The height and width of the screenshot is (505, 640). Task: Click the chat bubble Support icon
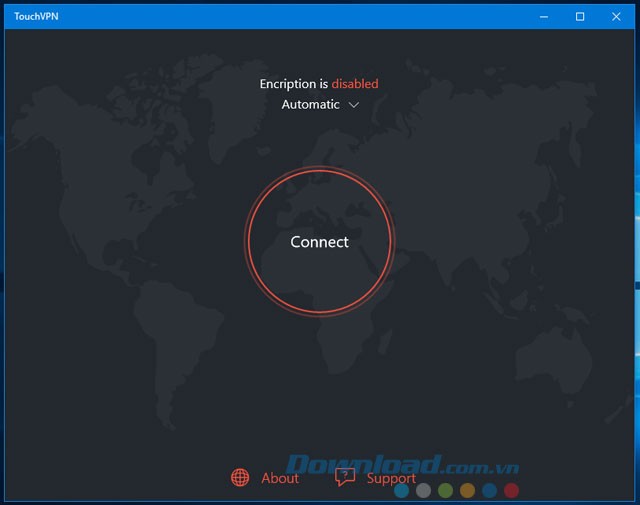click(345, 478)
